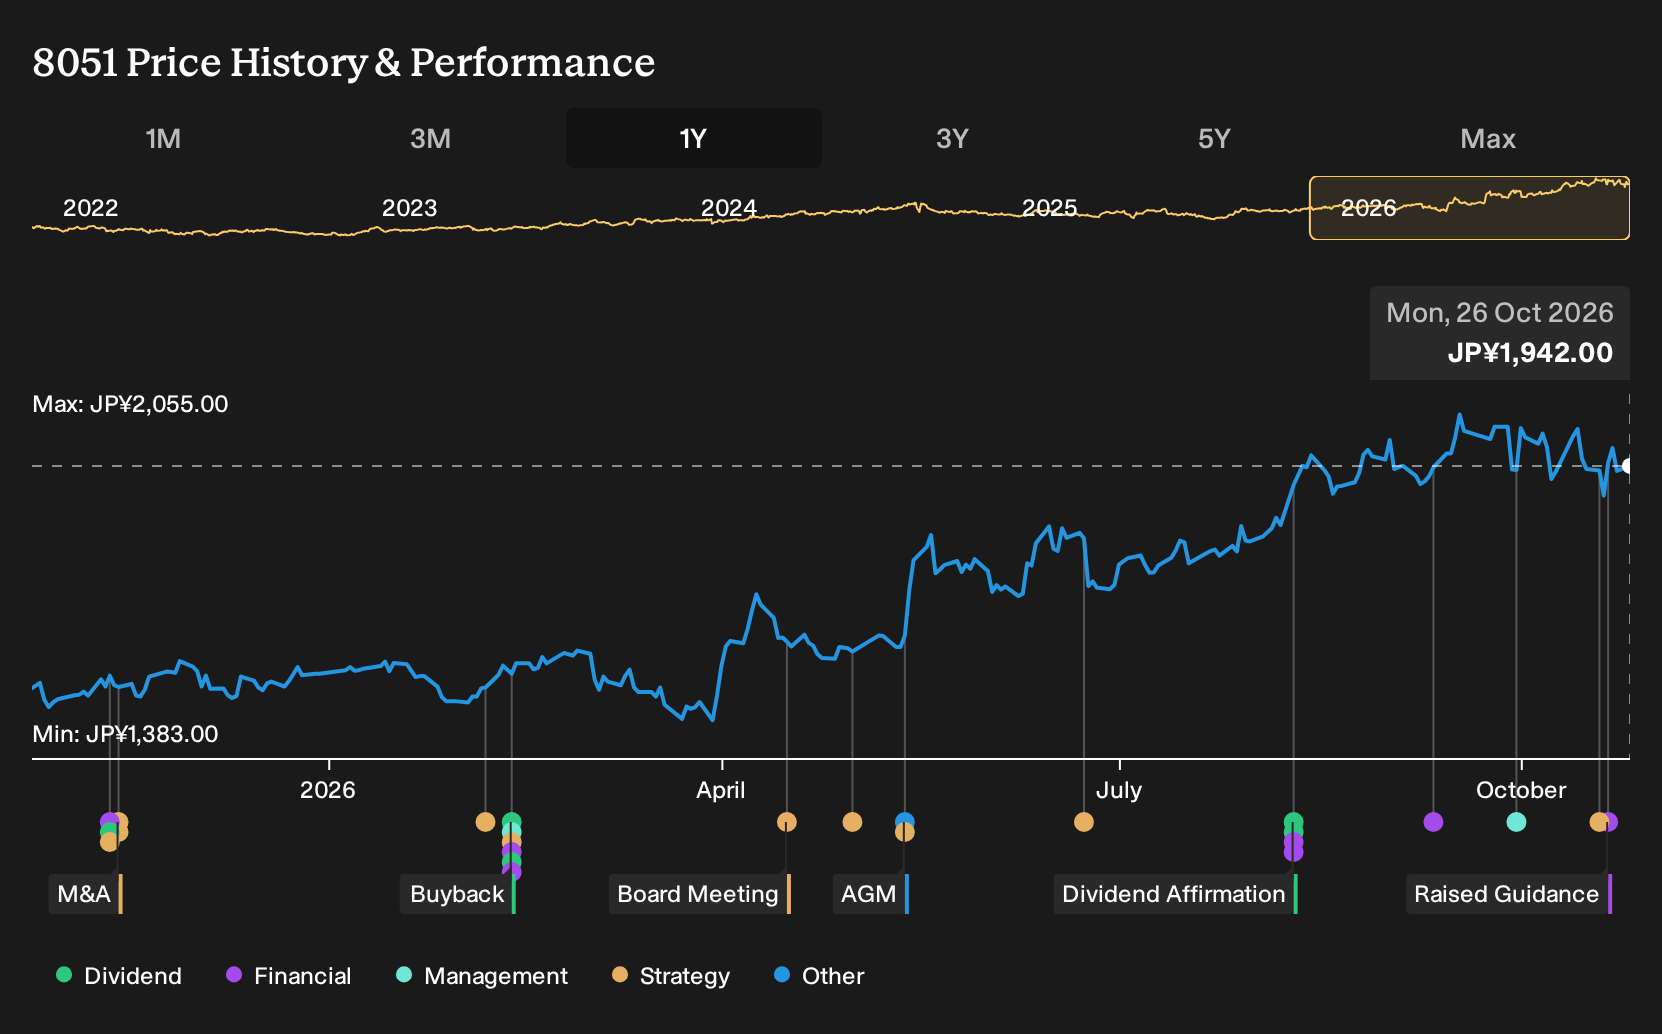Click the Strategy marker directly above Board Meeting label
The width and height of the screenshot is (1662, 1034).
(787, 822)
